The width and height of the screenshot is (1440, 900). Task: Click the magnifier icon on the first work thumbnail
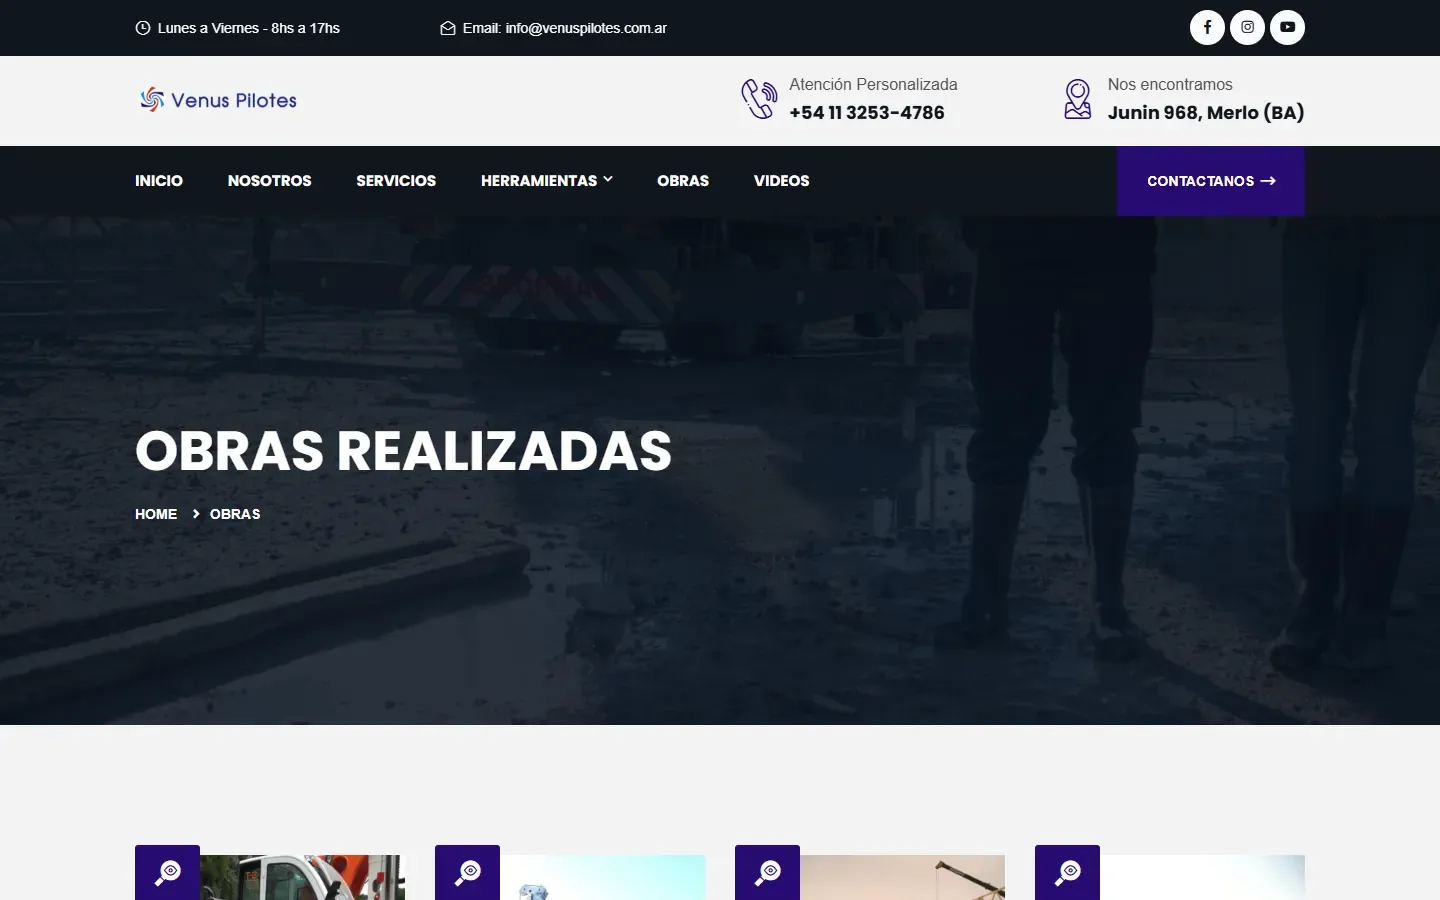(x=167, y=872)
